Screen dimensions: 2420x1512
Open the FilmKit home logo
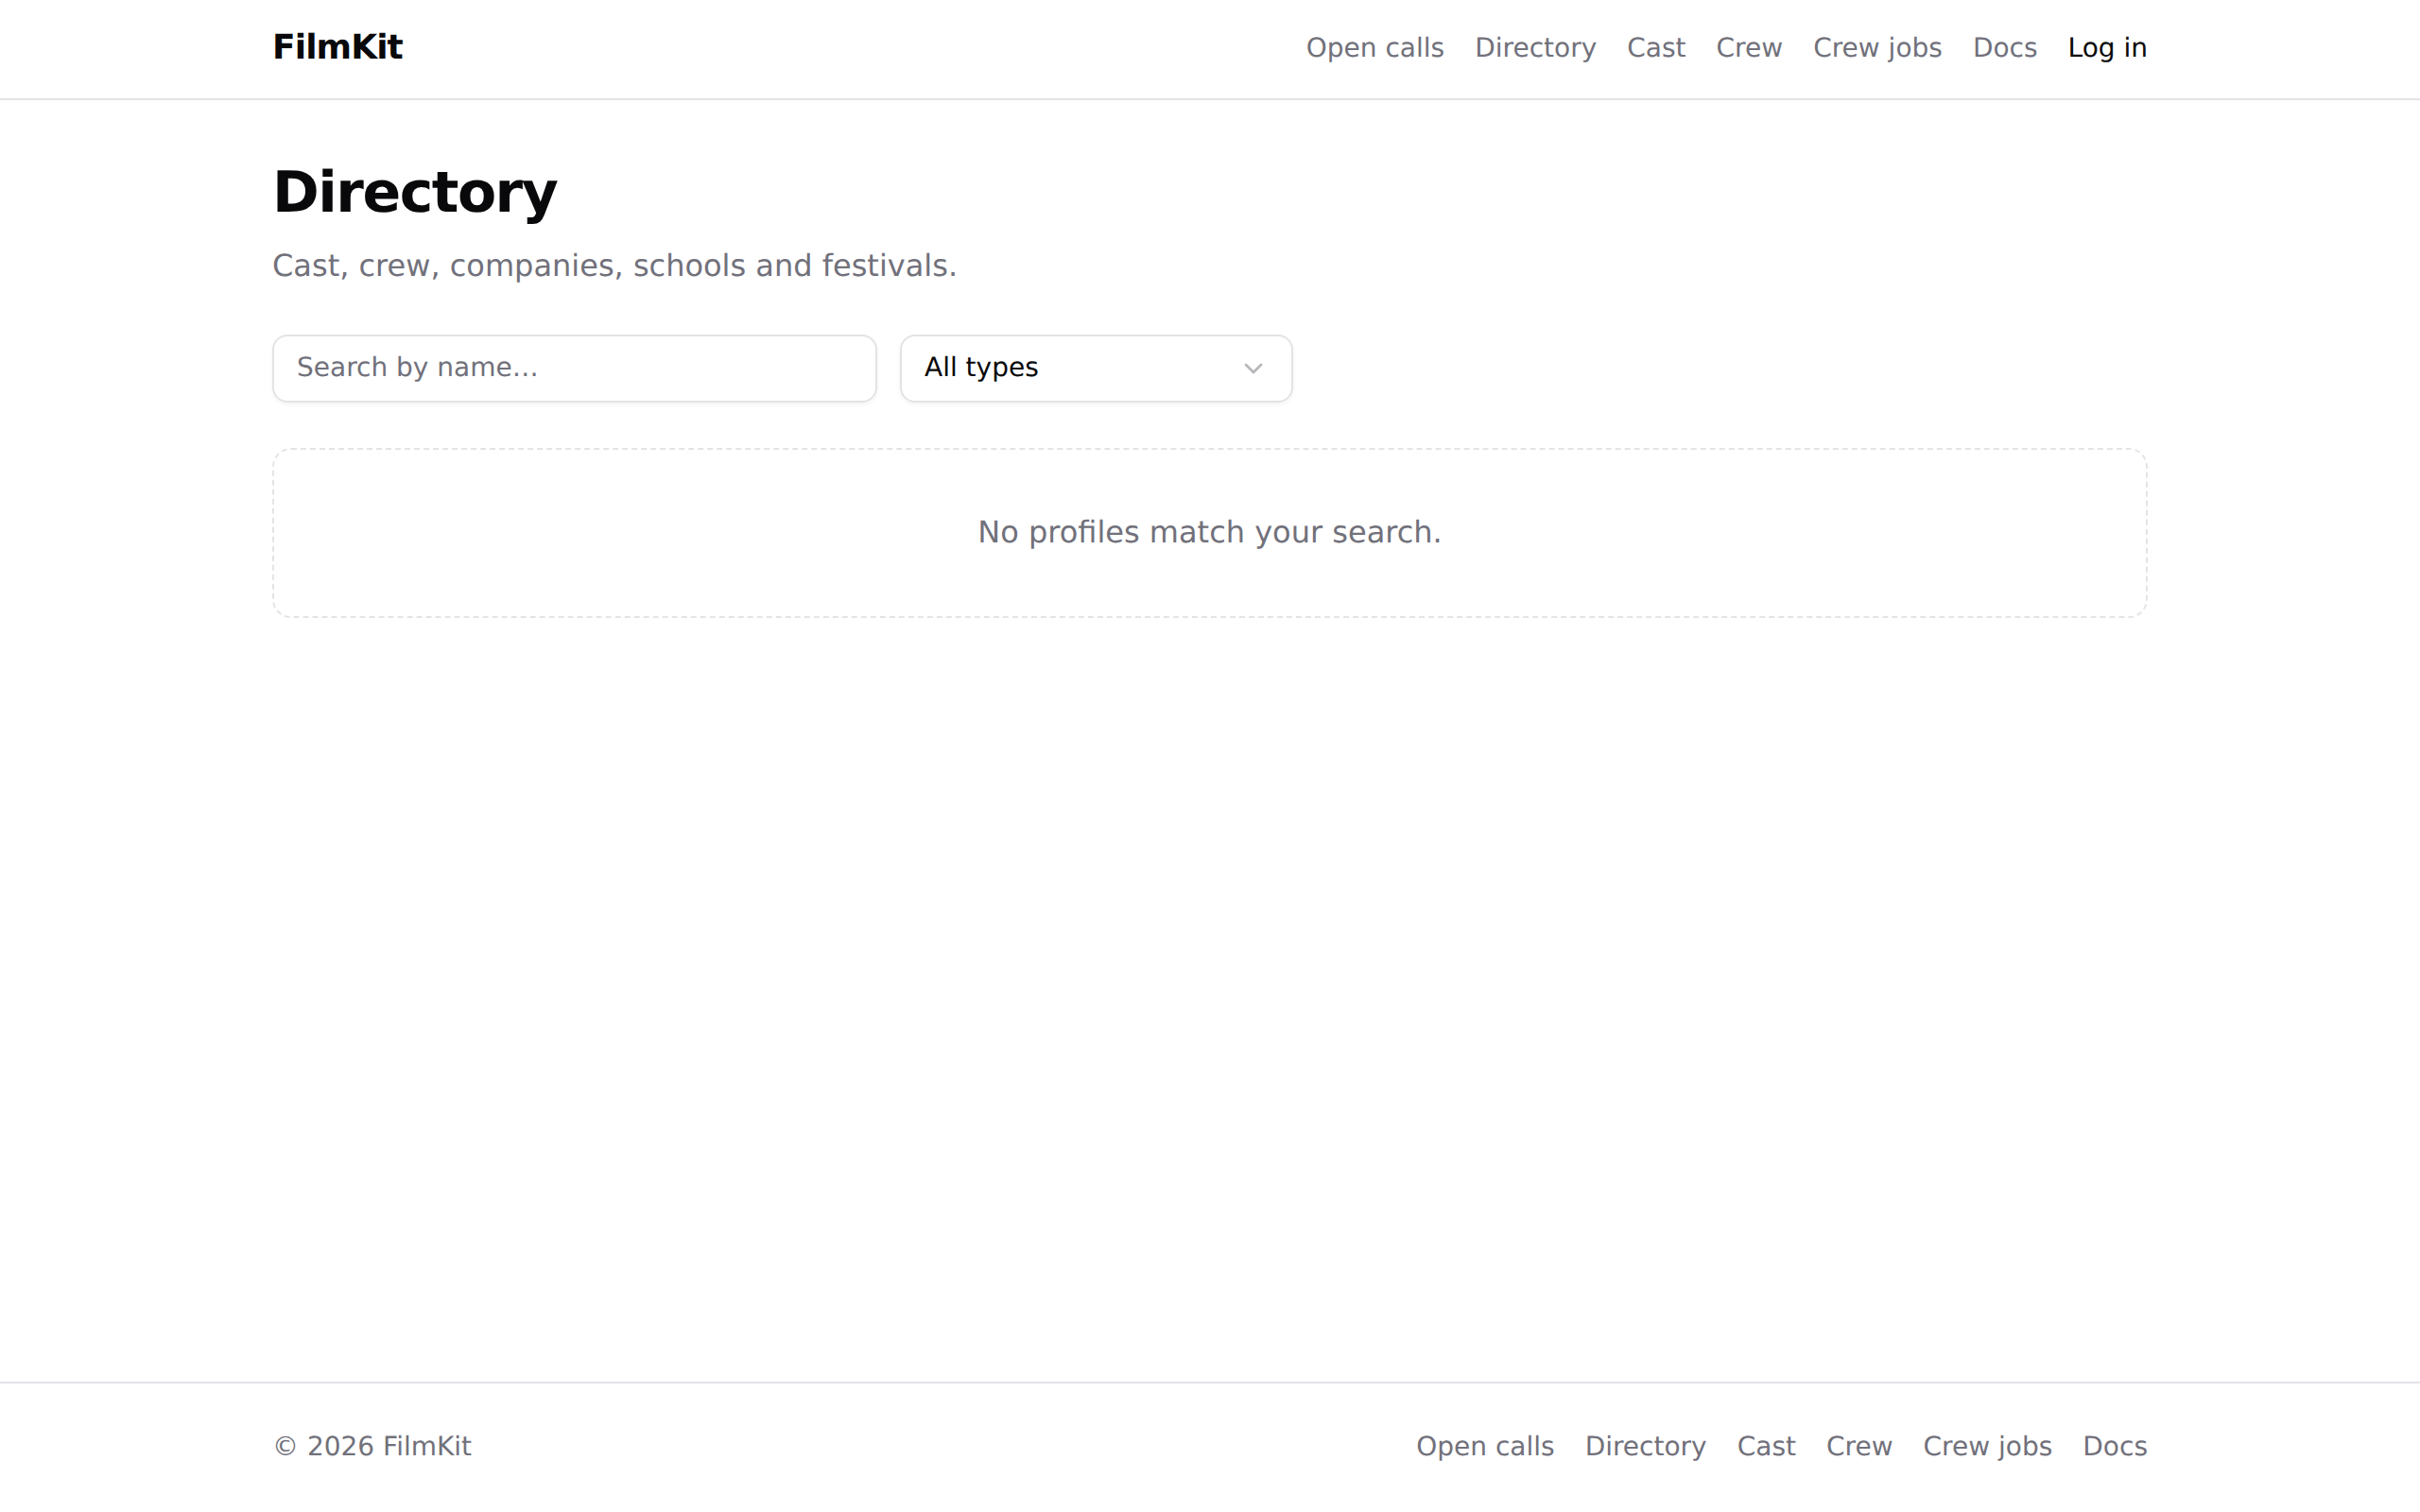coord(337,47)
